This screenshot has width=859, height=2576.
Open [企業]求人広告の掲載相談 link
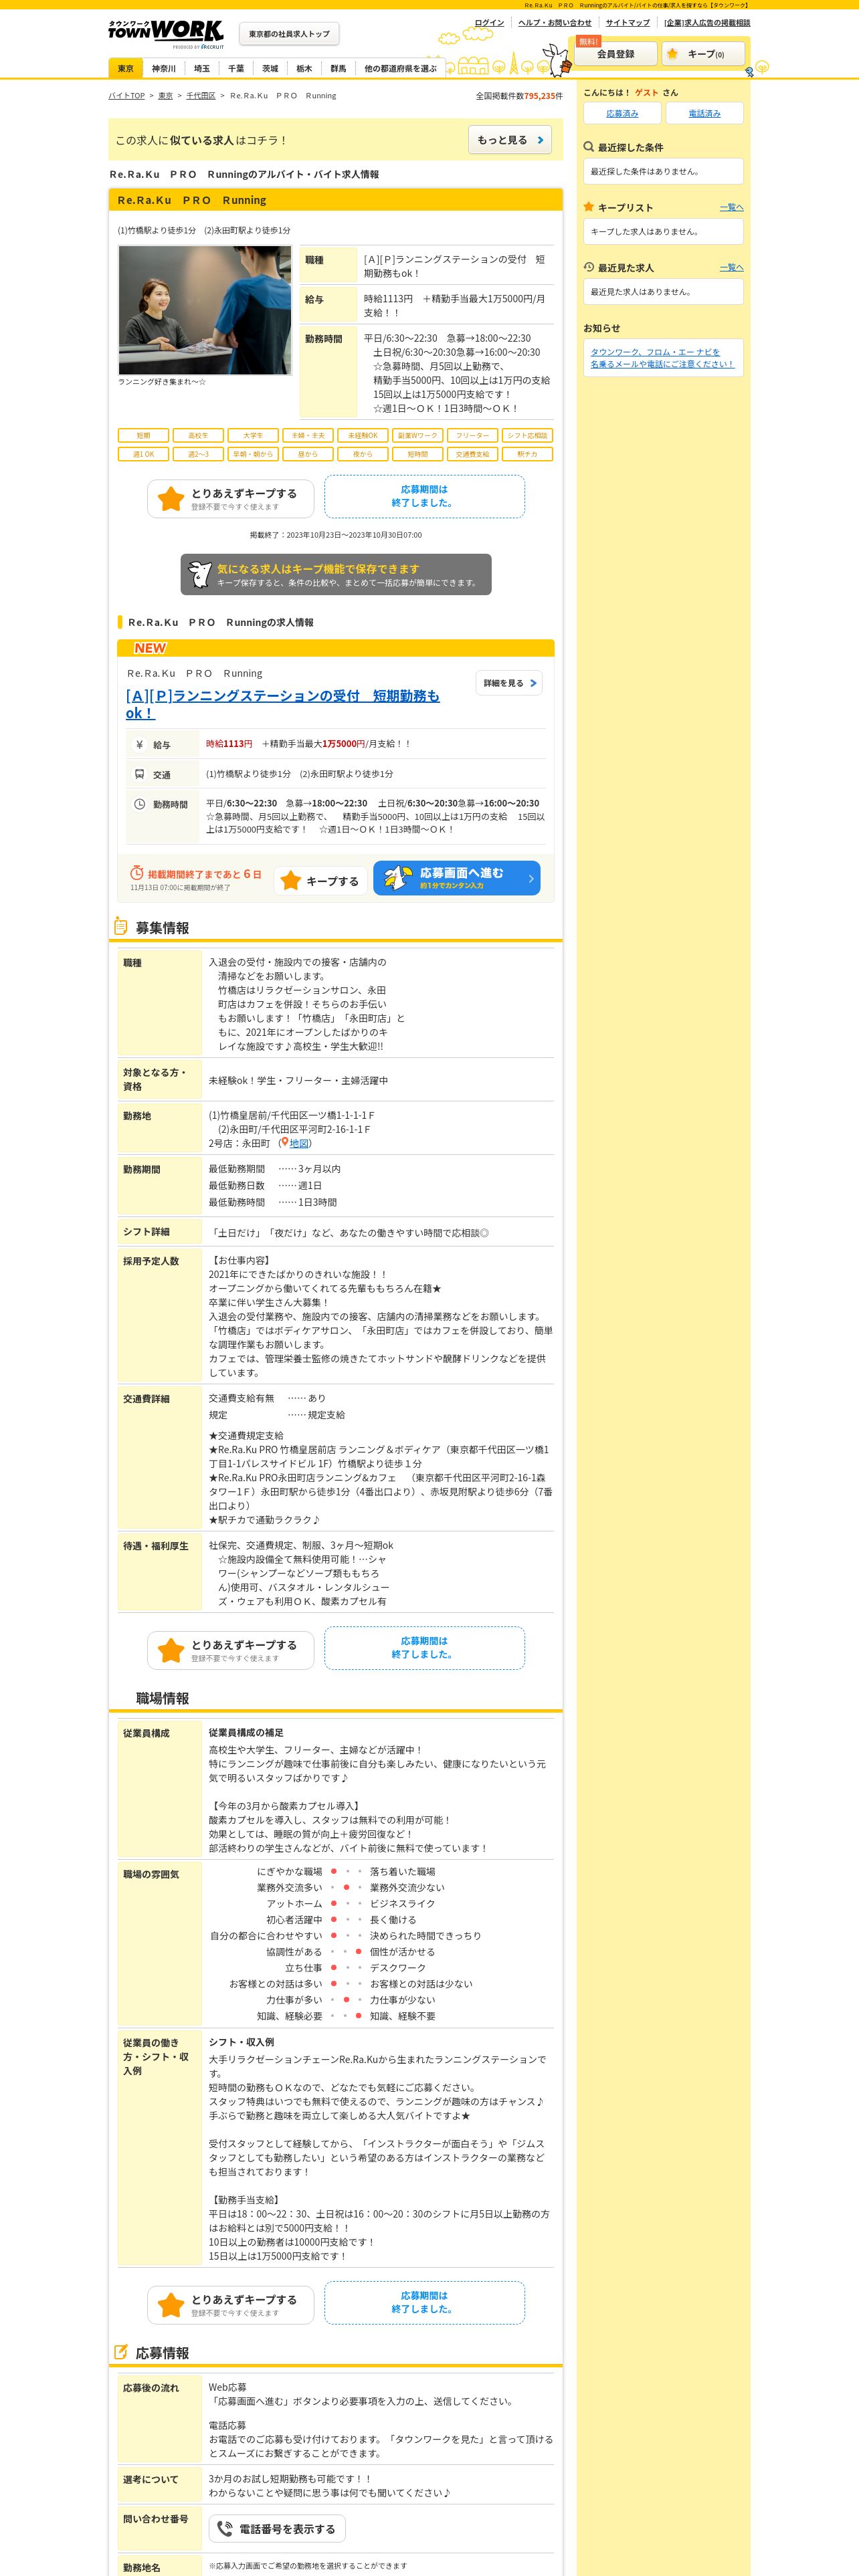click(x=707, y=22)
